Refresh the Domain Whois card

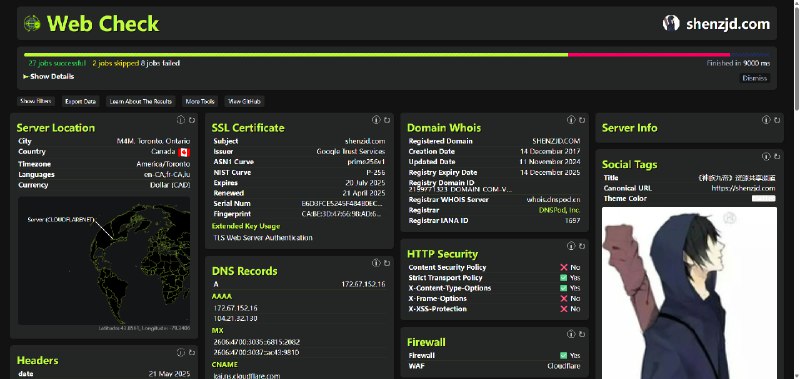[x=582, y=120]
